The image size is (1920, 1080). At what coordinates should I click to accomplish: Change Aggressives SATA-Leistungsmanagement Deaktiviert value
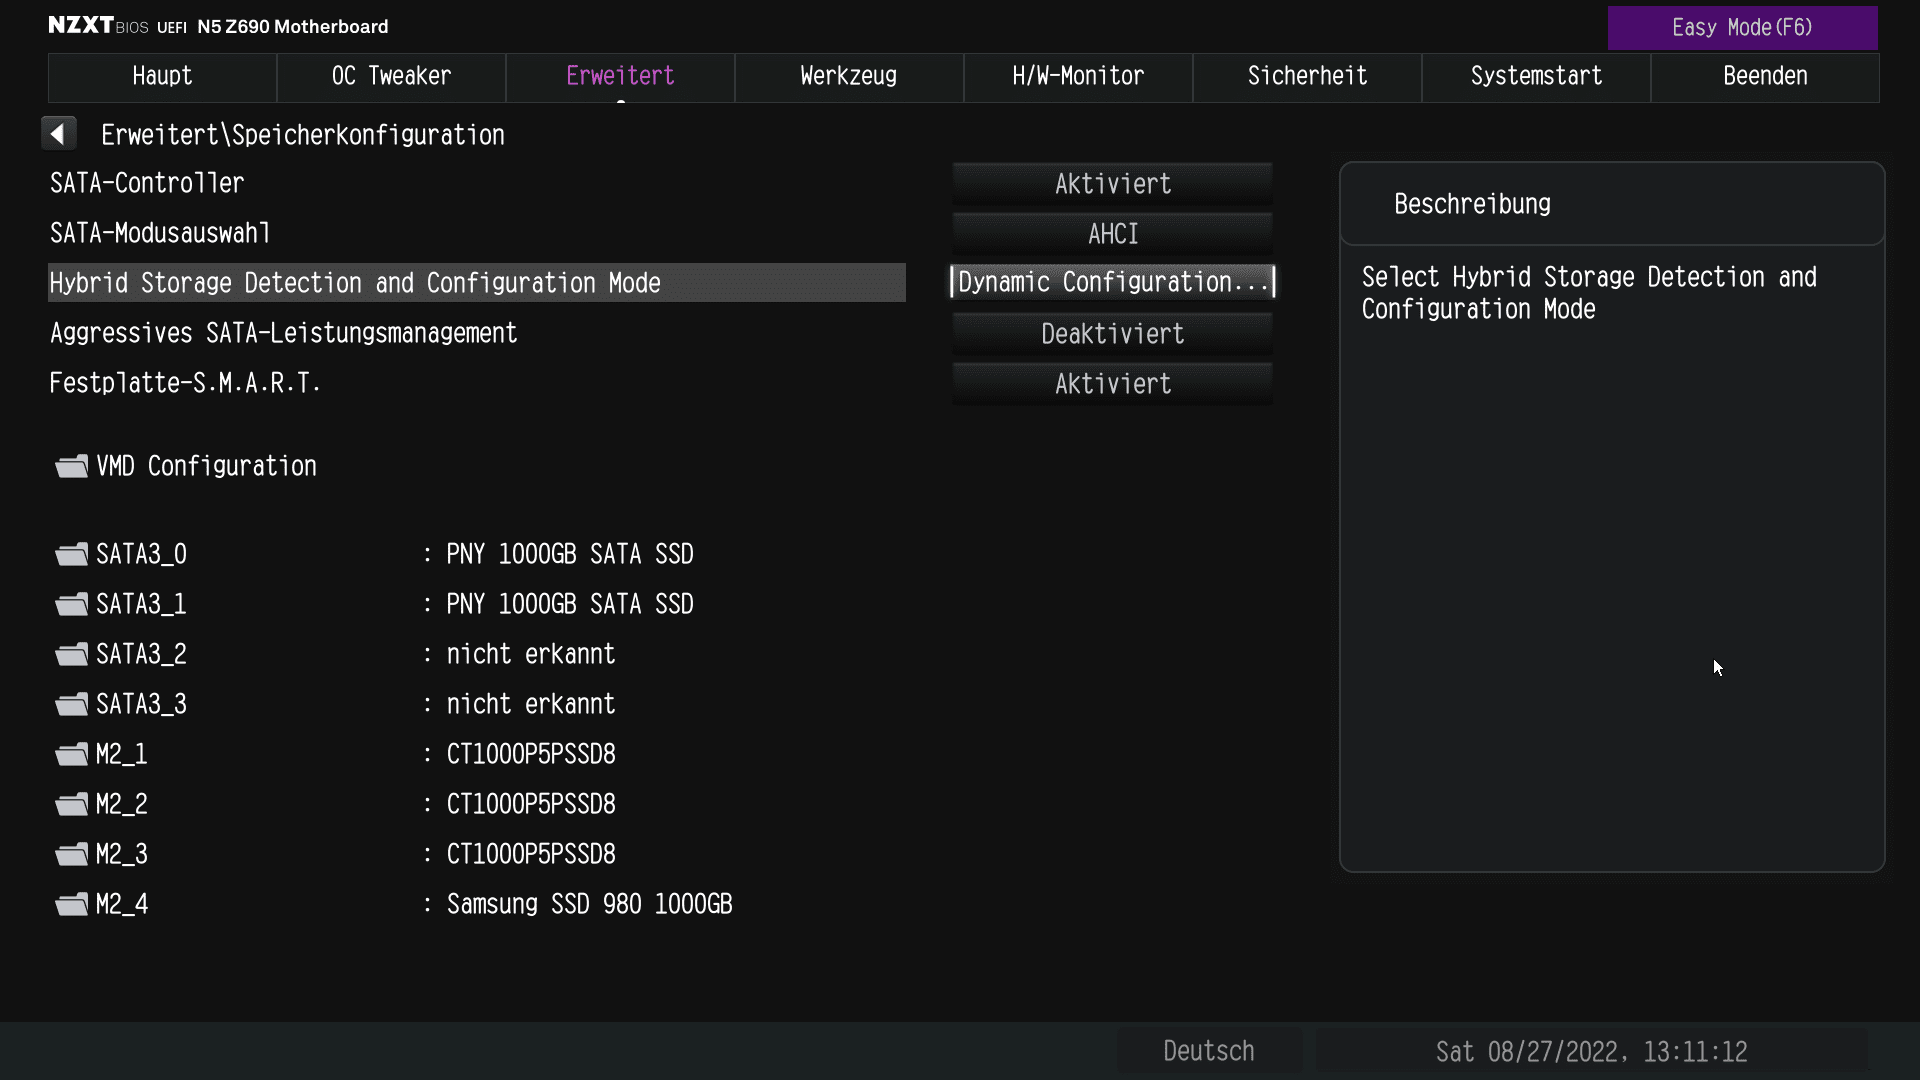click(x=1112, y=334)
